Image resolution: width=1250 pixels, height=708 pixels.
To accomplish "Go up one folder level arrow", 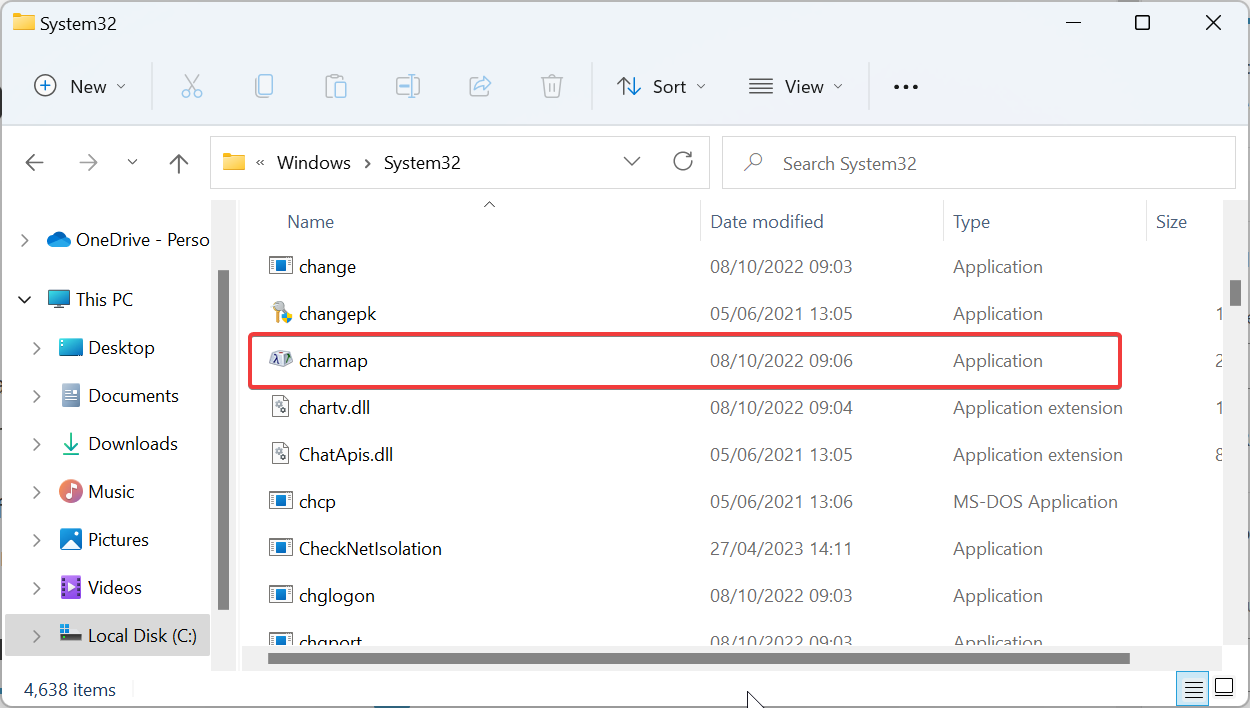I will (x=179, y=163).
